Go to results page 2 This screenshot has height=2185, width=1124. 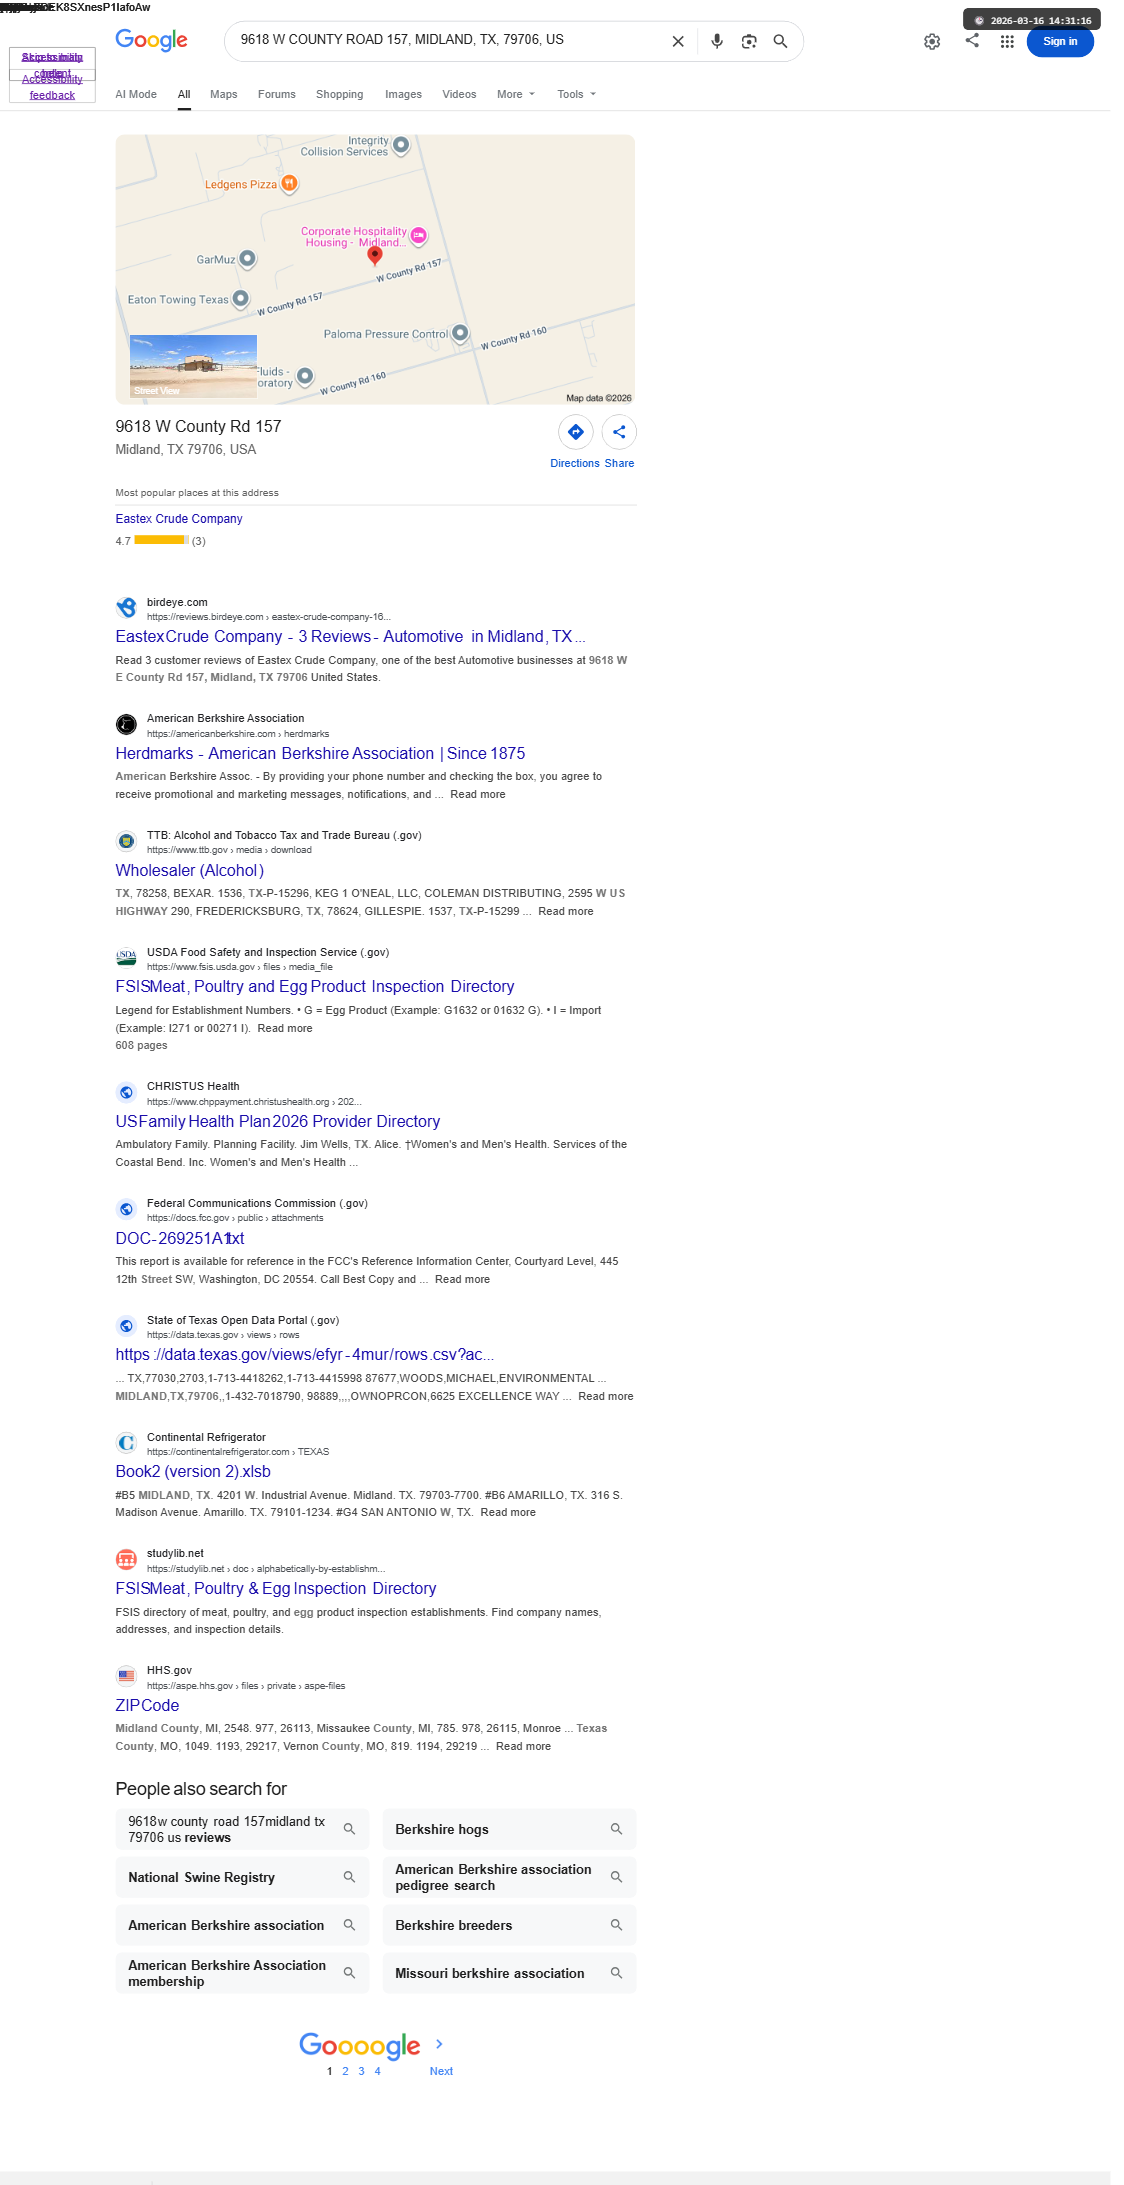(x=346, y=2071)
